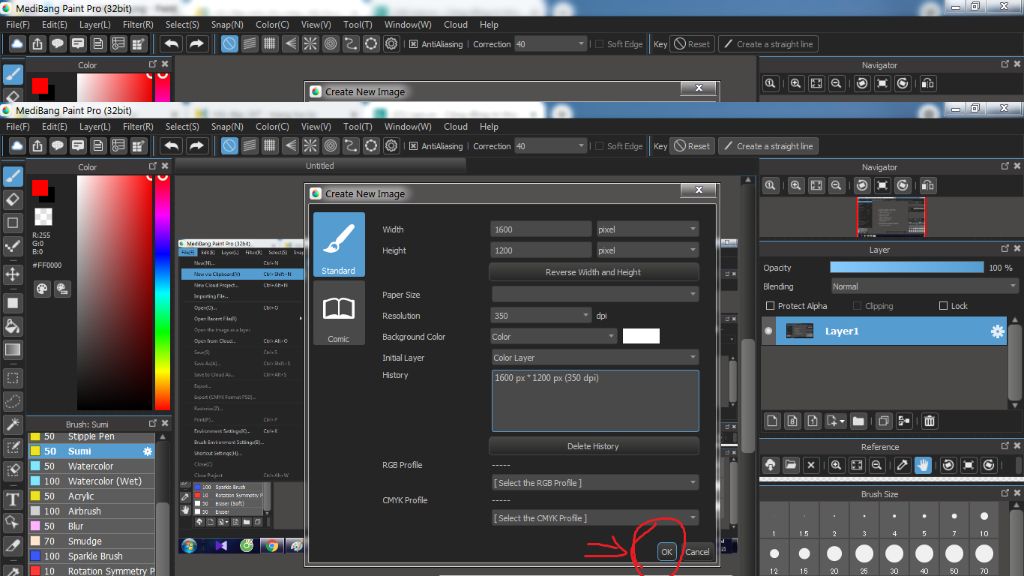The height and width of the screenshot is (576, 1024).
Task: Click Redo arrow in the front window toolbar
Action: [x=196, y=146]
